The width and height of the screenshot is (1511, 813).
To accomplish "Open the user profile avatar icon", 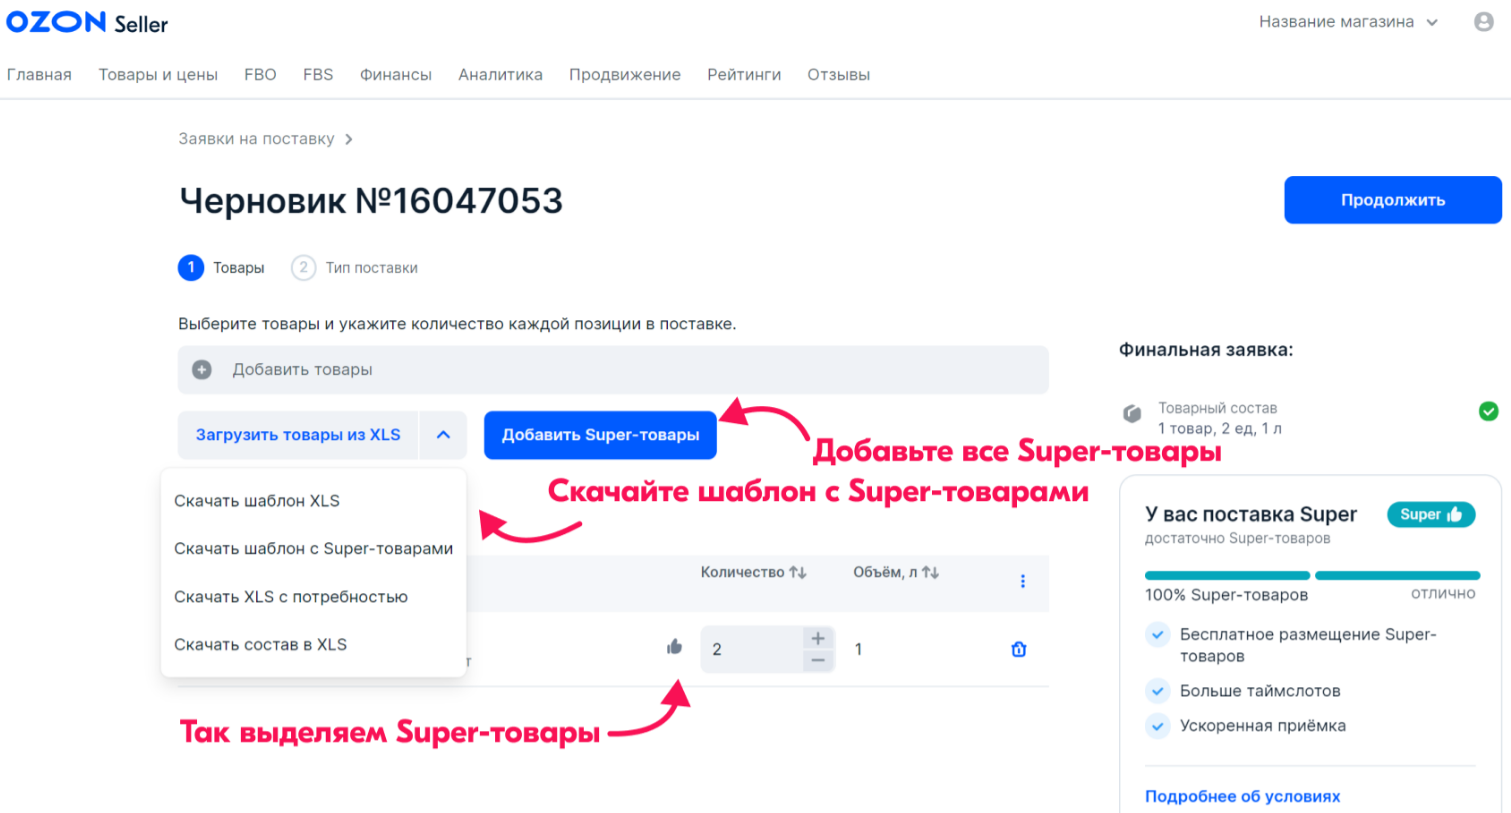I will point(1484,22).
